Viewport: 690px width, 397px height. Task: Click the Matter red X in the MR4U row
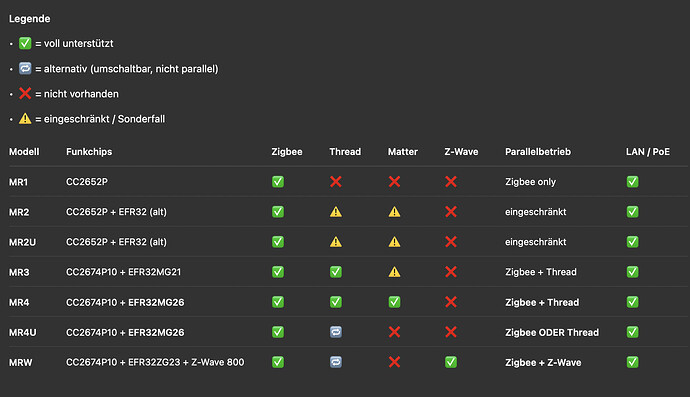pos(394,332)
